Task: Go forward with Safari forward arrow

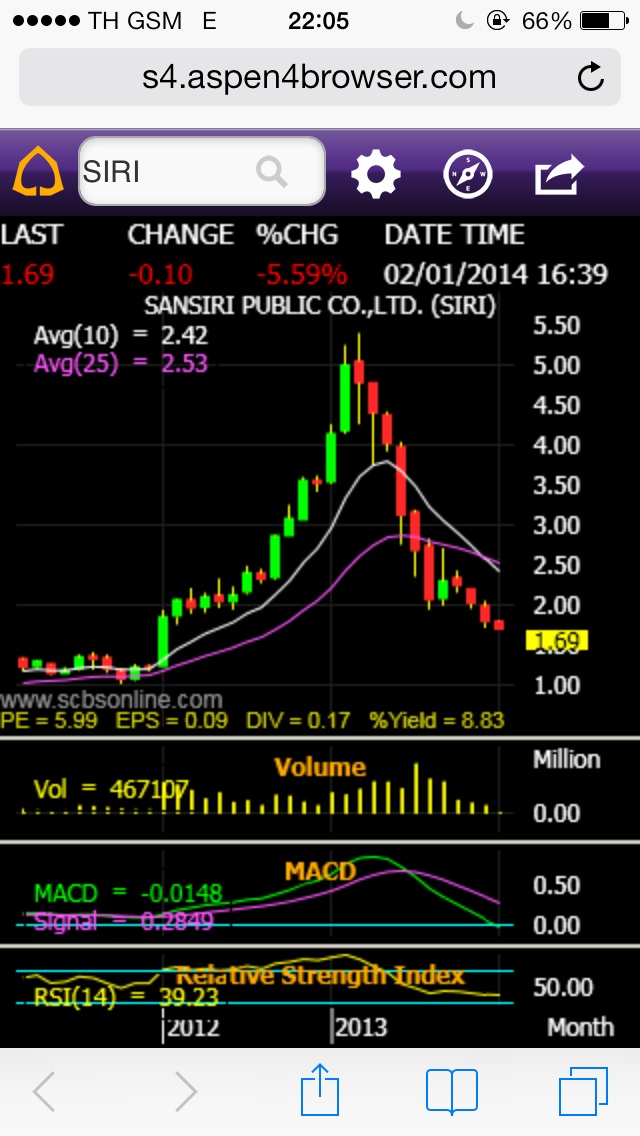Action: [186, 1091]
